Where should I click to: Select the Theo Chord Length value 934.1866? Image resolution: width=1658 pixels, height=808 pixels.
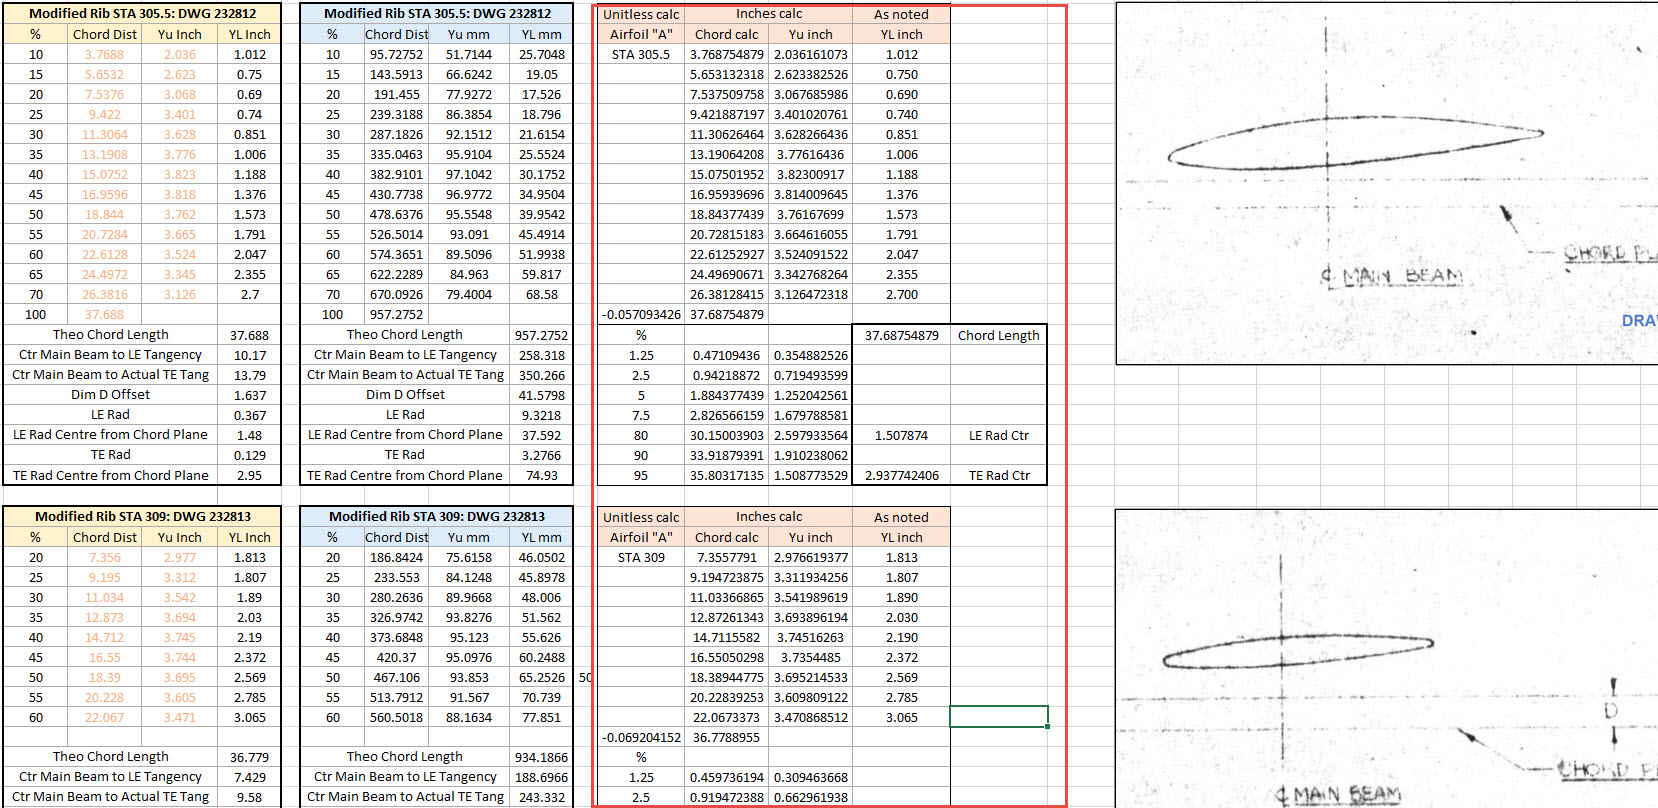(x=541, y=757)
